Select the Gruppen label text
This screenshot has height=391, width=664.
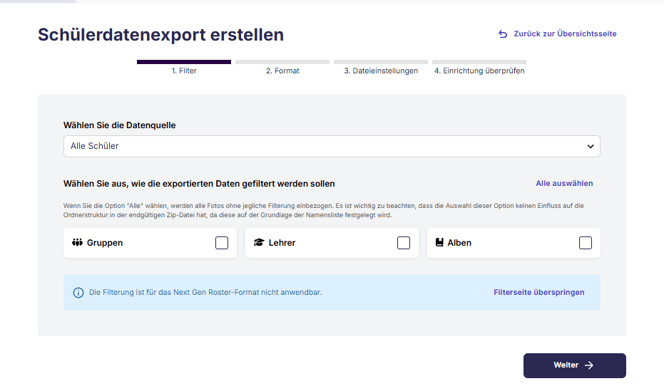point(105,243)
